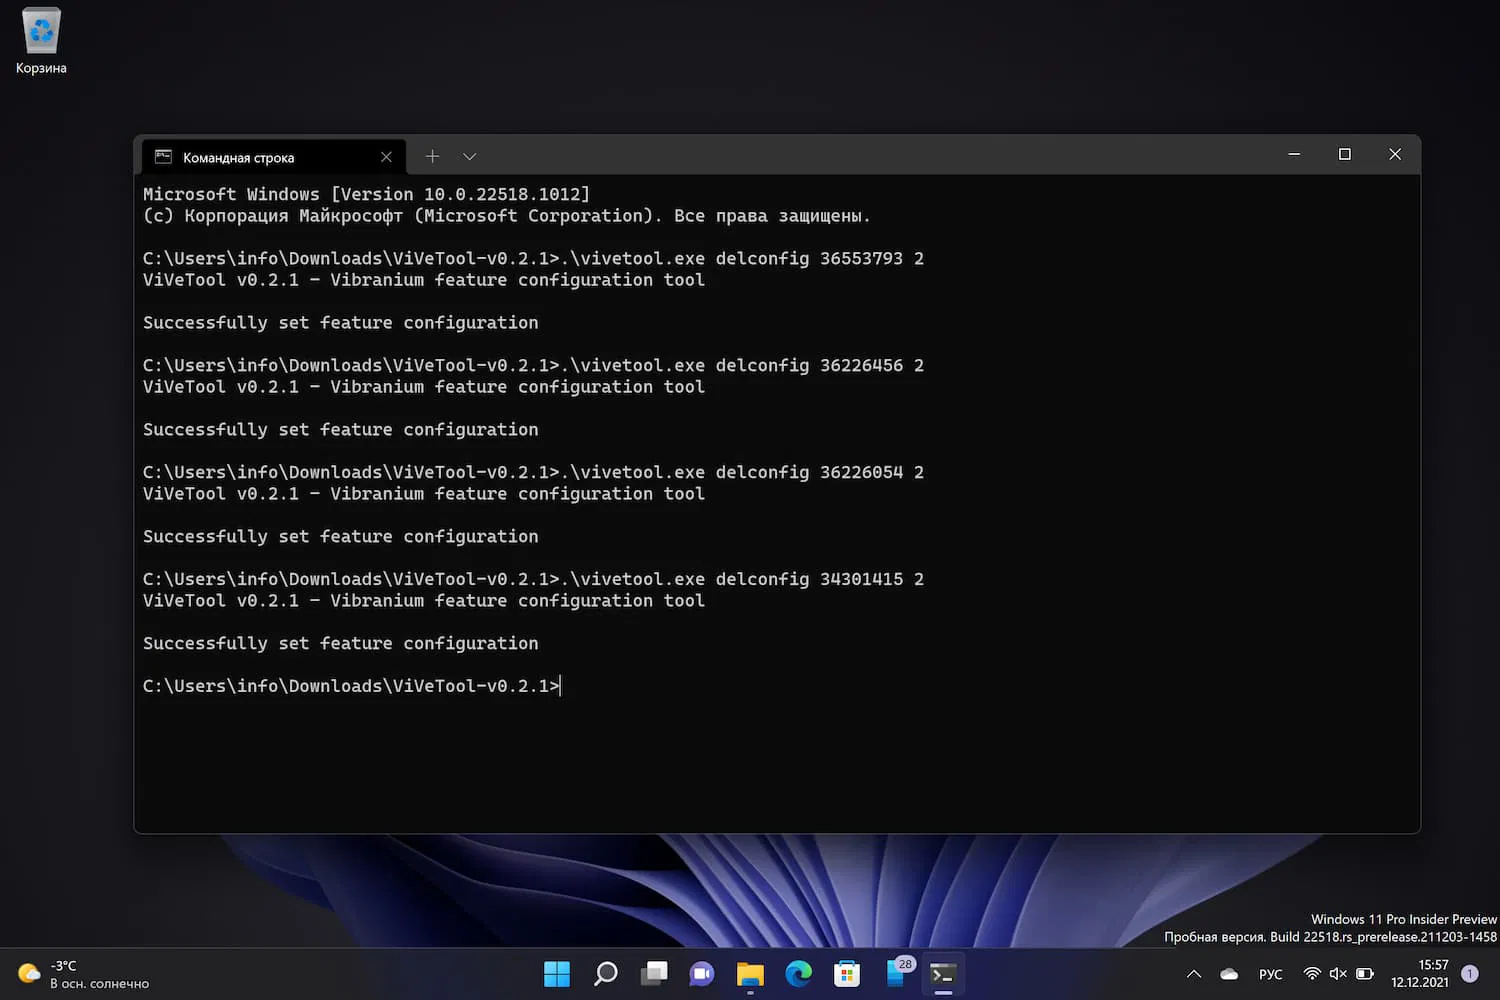Viewport: 1500px width, 1000px height.
Task: Click the empty prompt on the last terminal line
Action: (x=352, y=686)
